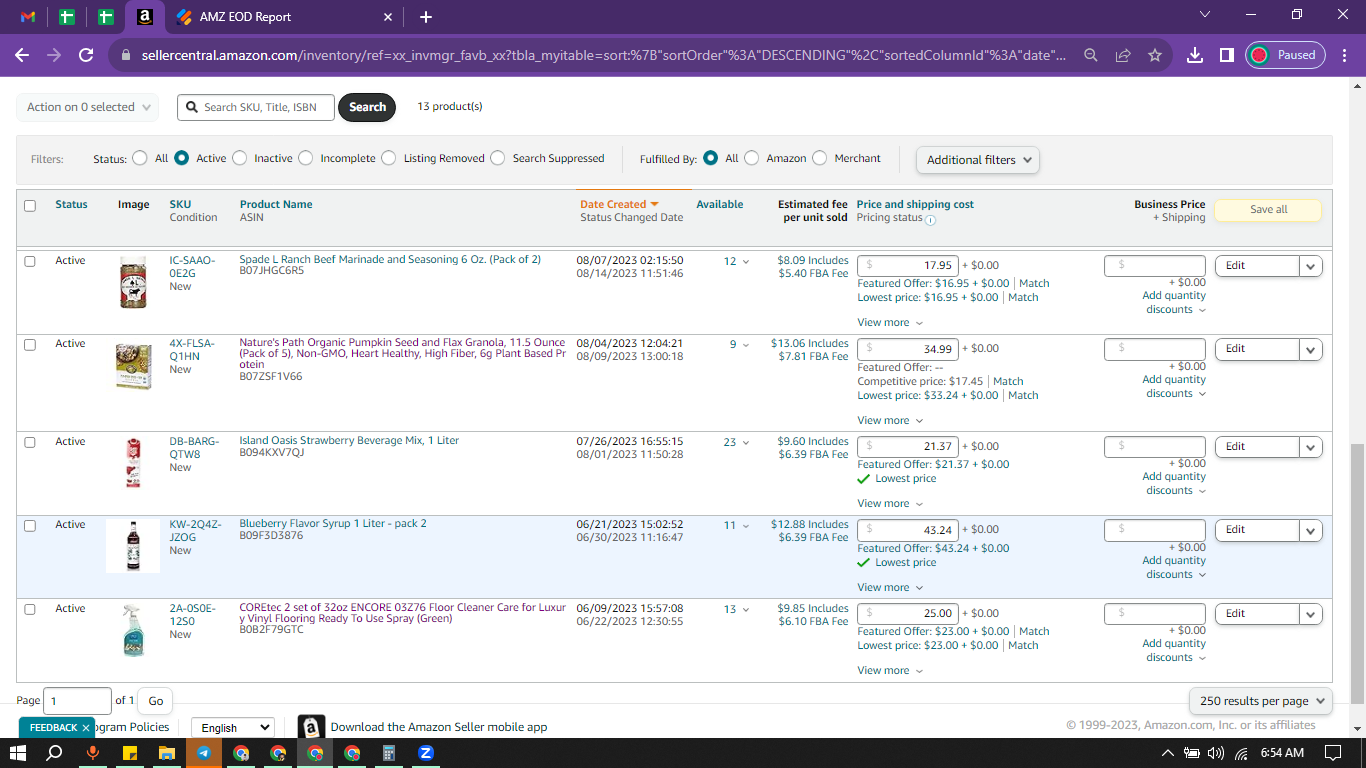Check the box for Nature's Path Granola row
This screenshot has width=1366, height=768.
(x=30, y=344)
